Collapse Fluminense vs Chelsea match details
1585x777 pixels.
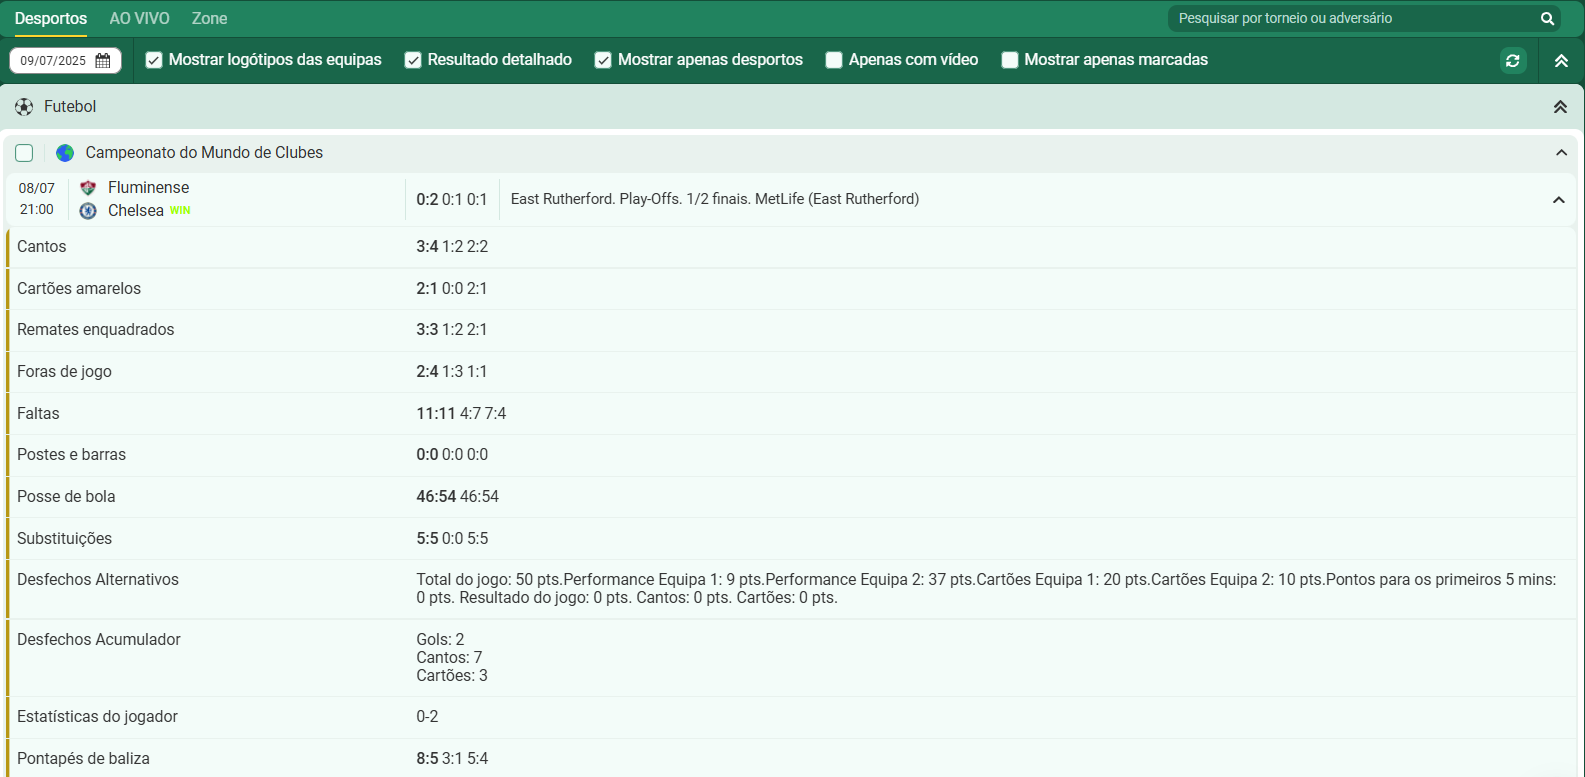[x=1558, y=200]
